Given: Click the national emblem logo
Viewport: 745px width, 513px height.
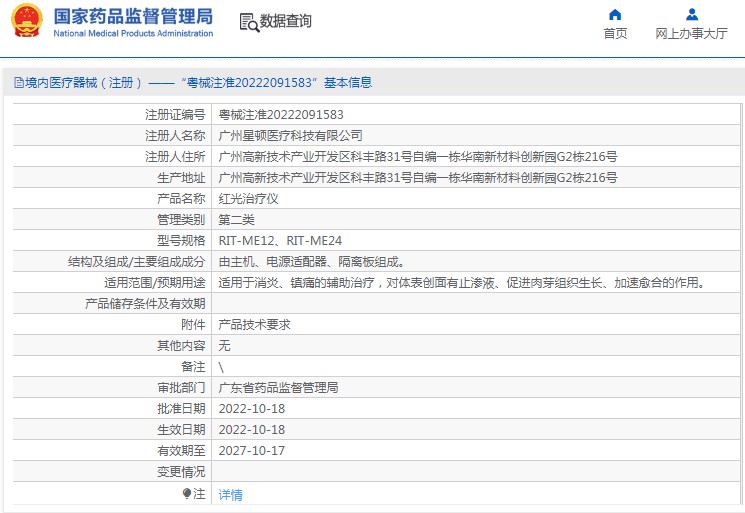Looking at the screenshot, I should [27, 20].
